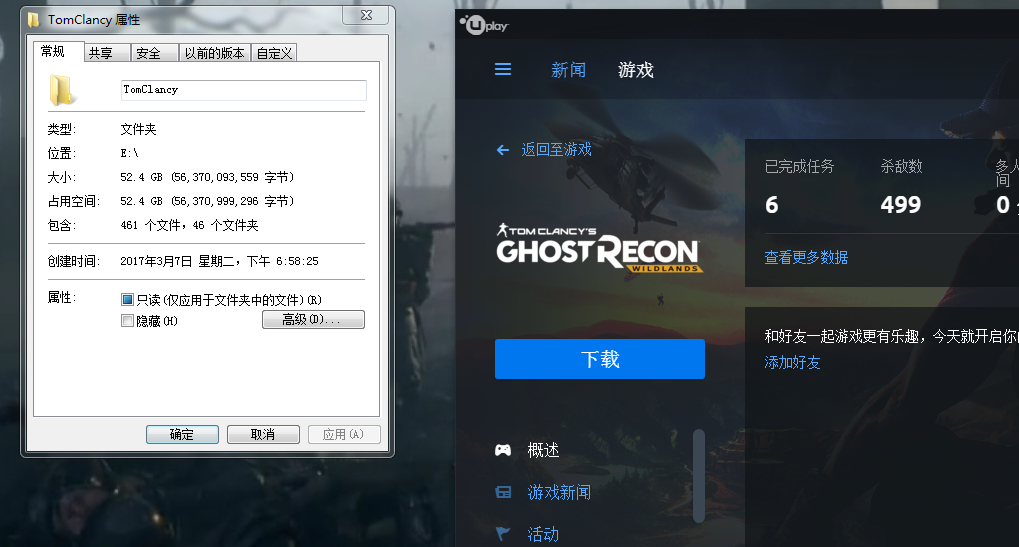1019x547 pixels.
Task: Click the back arrow next to 返回至游戏
Action: pos(502,150)
